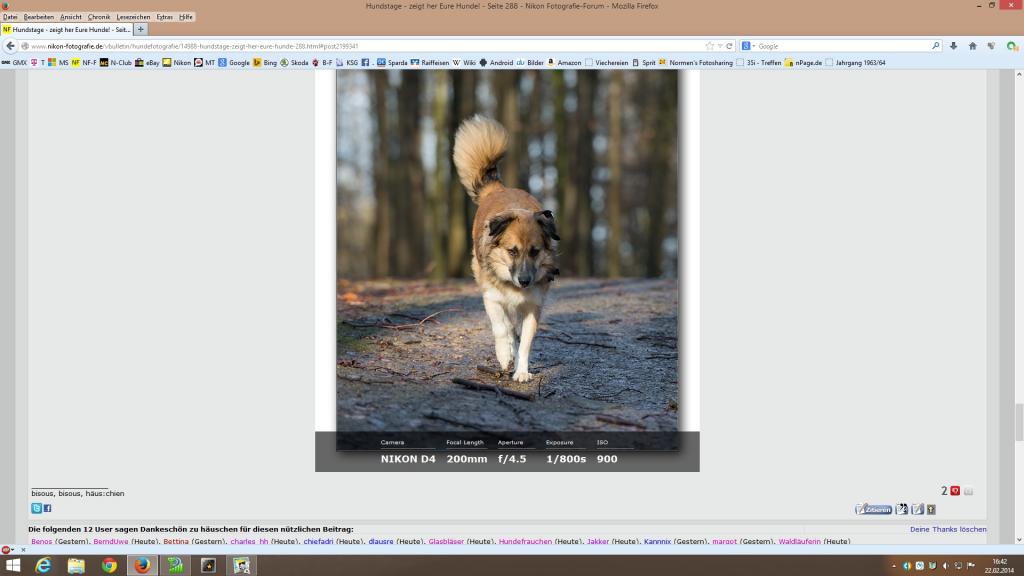Go to the Firefox home page icon
Viewport: 1024px width, 576px height.
point(972,46)
